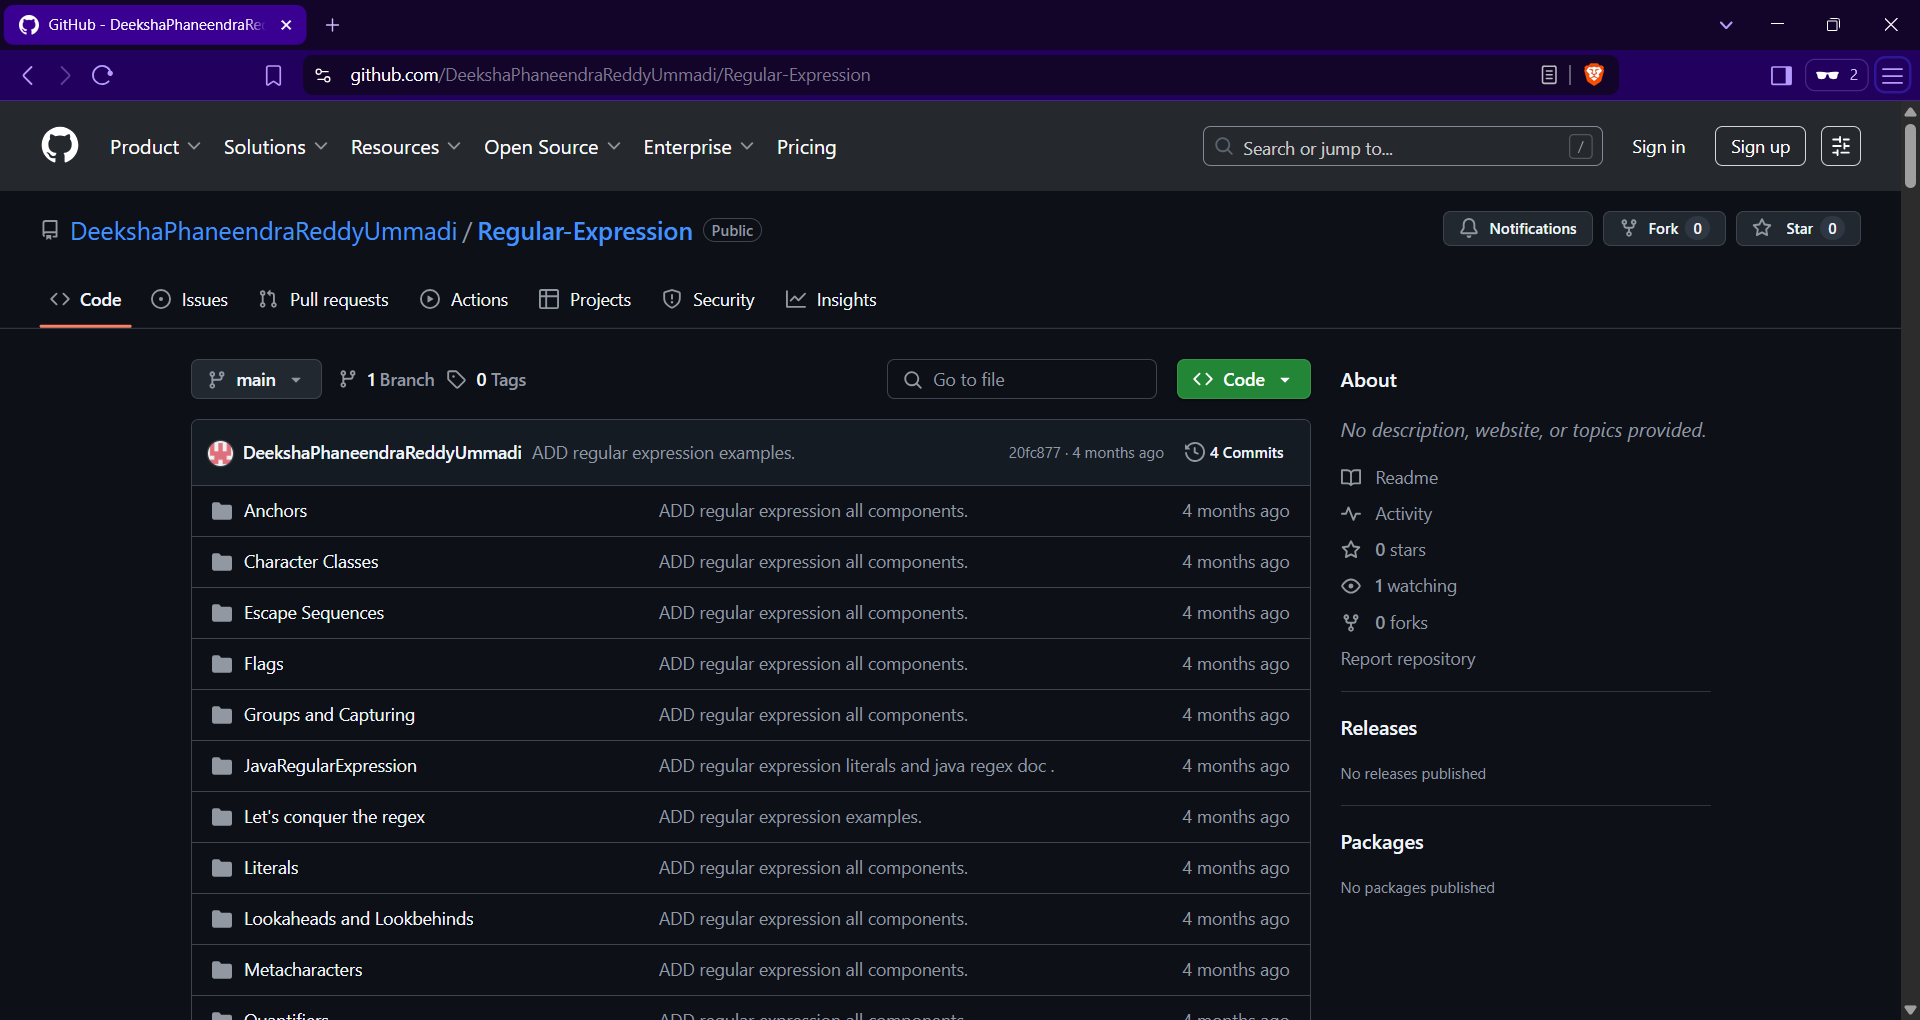
Task: Switch to the Projects tab
Action: [x=585, y=300]
